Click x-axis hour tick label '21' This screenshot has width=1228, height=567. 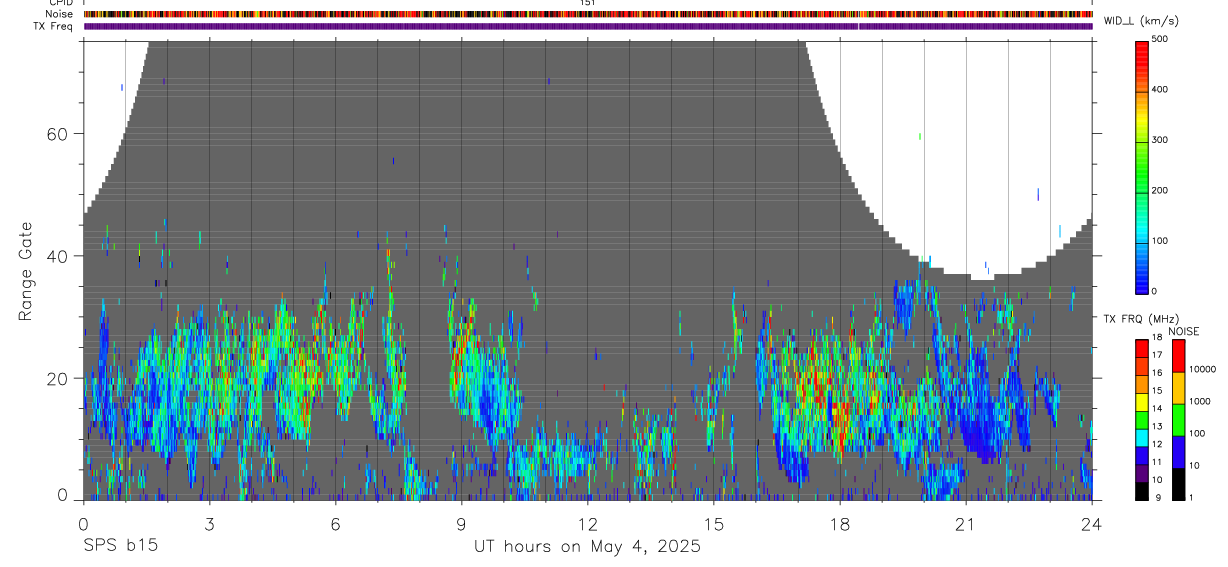(966, 523)
